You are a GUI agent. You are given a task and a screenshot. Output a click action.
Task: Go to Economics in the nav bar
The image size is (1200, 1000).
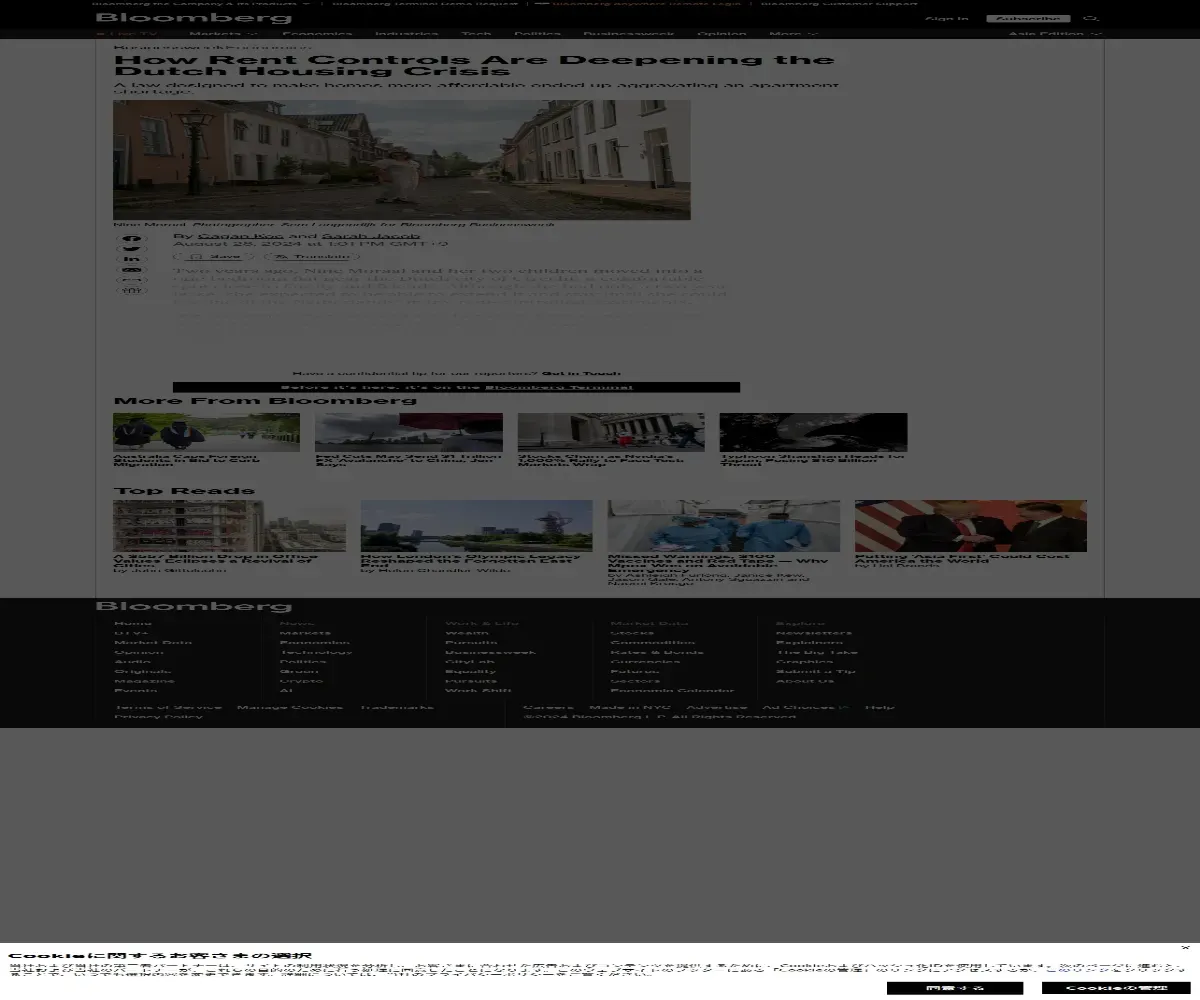click(x=317, y=34)
